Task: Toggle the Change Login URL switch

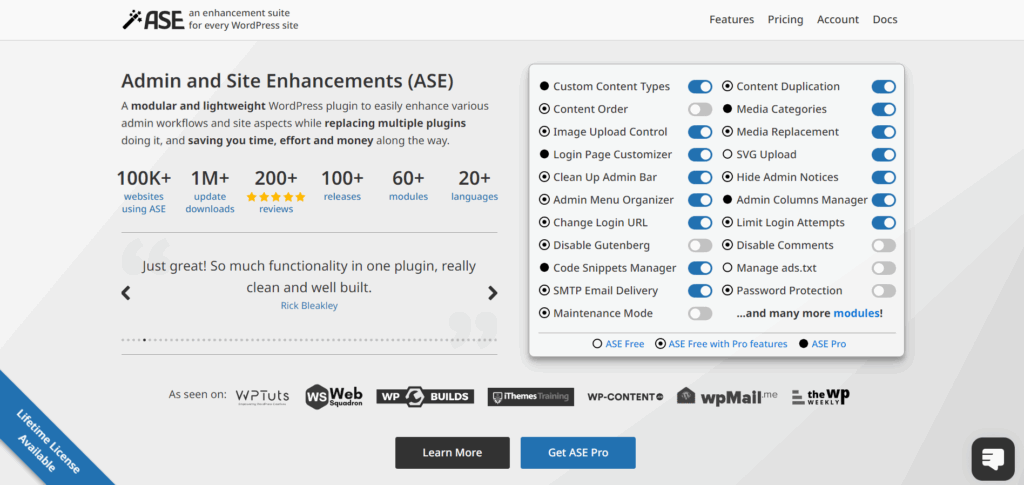Action: (700, 223)
